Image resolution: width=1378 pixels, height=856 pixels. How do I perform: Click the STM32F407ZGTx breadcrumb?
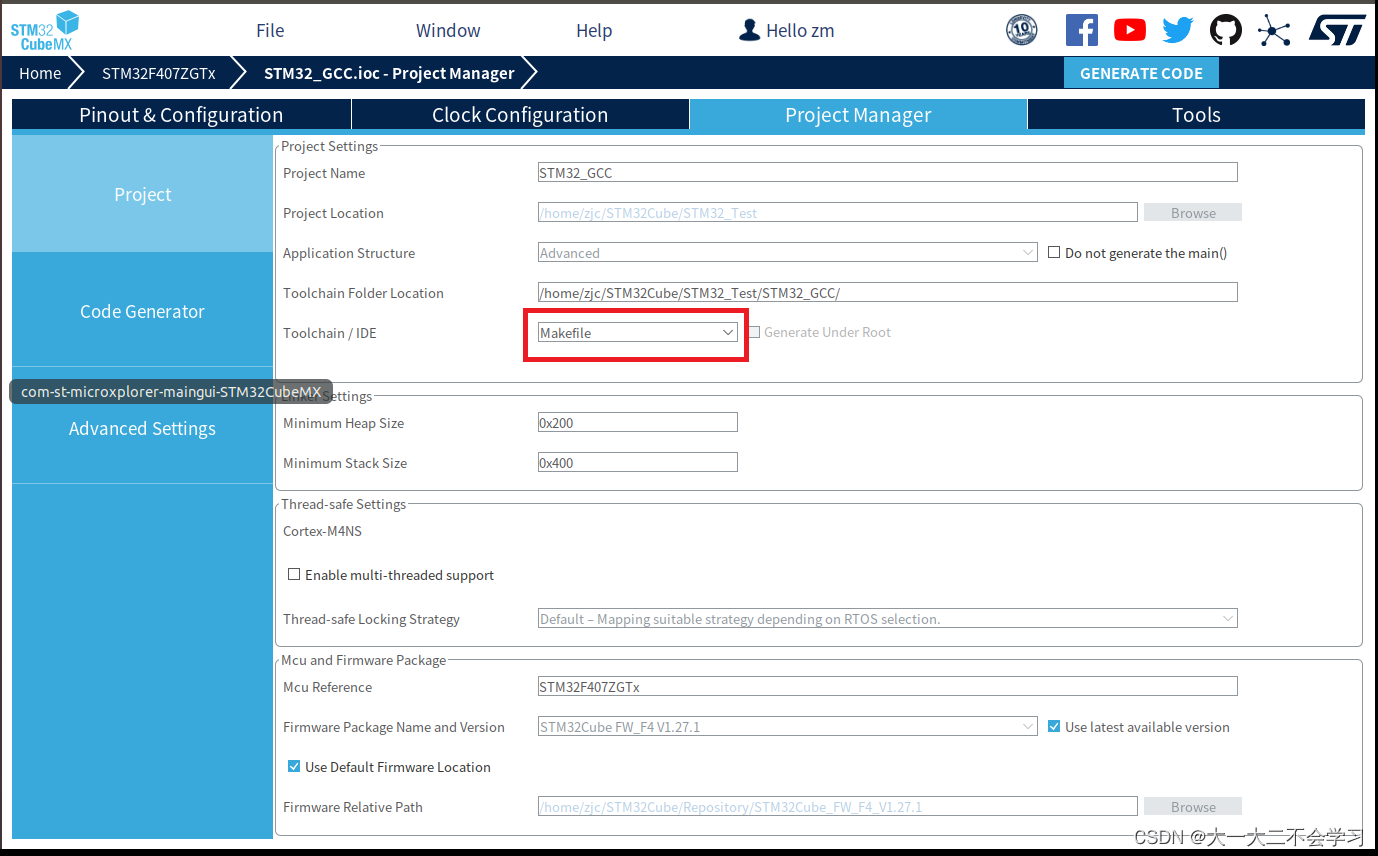[x=158, y=73]
